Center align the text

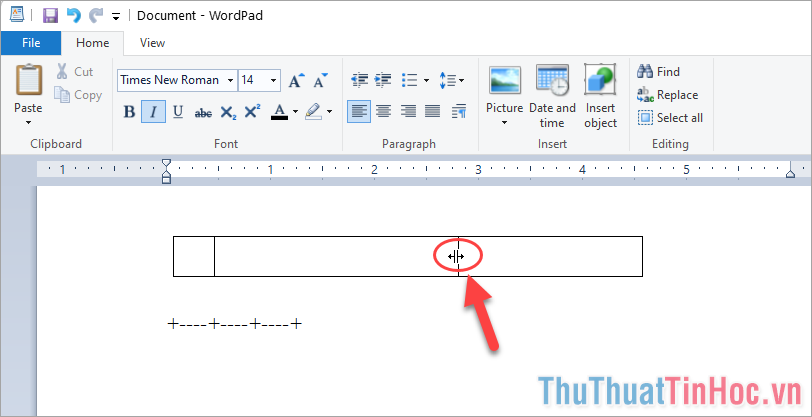click(x=384, y=111)
